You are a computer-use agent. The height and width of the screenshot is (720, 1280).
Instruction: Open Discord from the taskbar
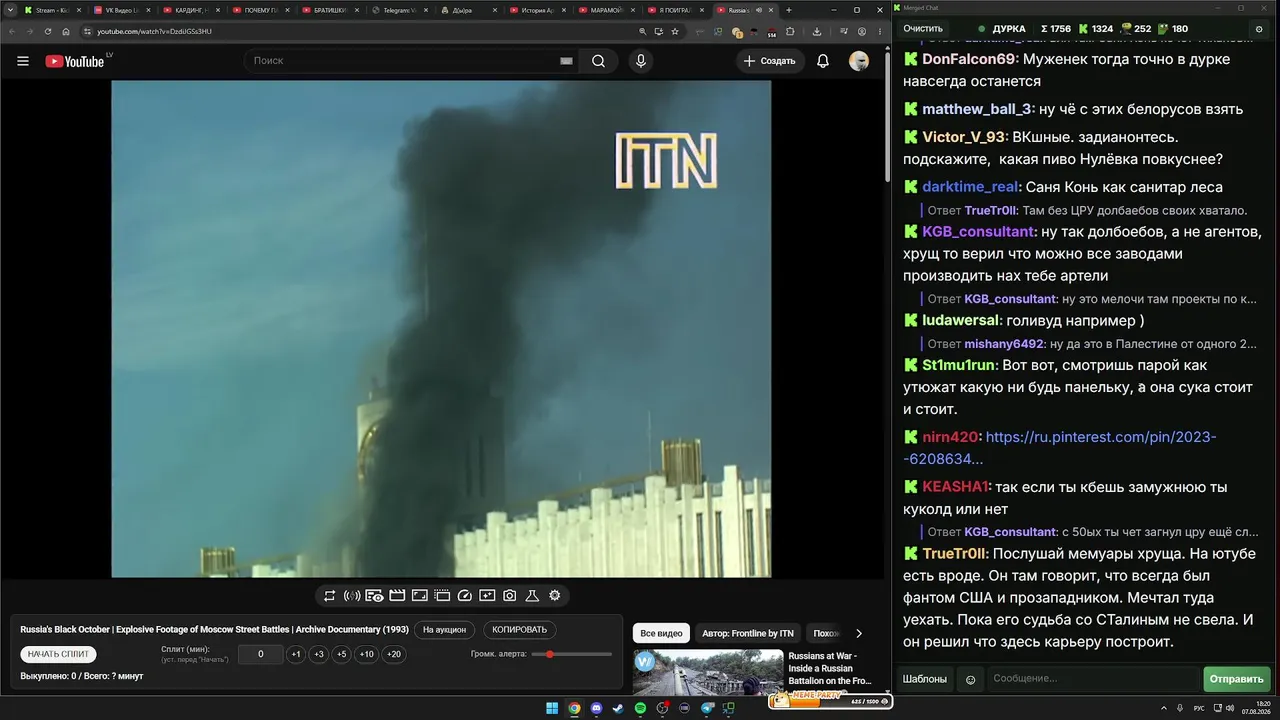pyautogui.click(x=596, y=708)
